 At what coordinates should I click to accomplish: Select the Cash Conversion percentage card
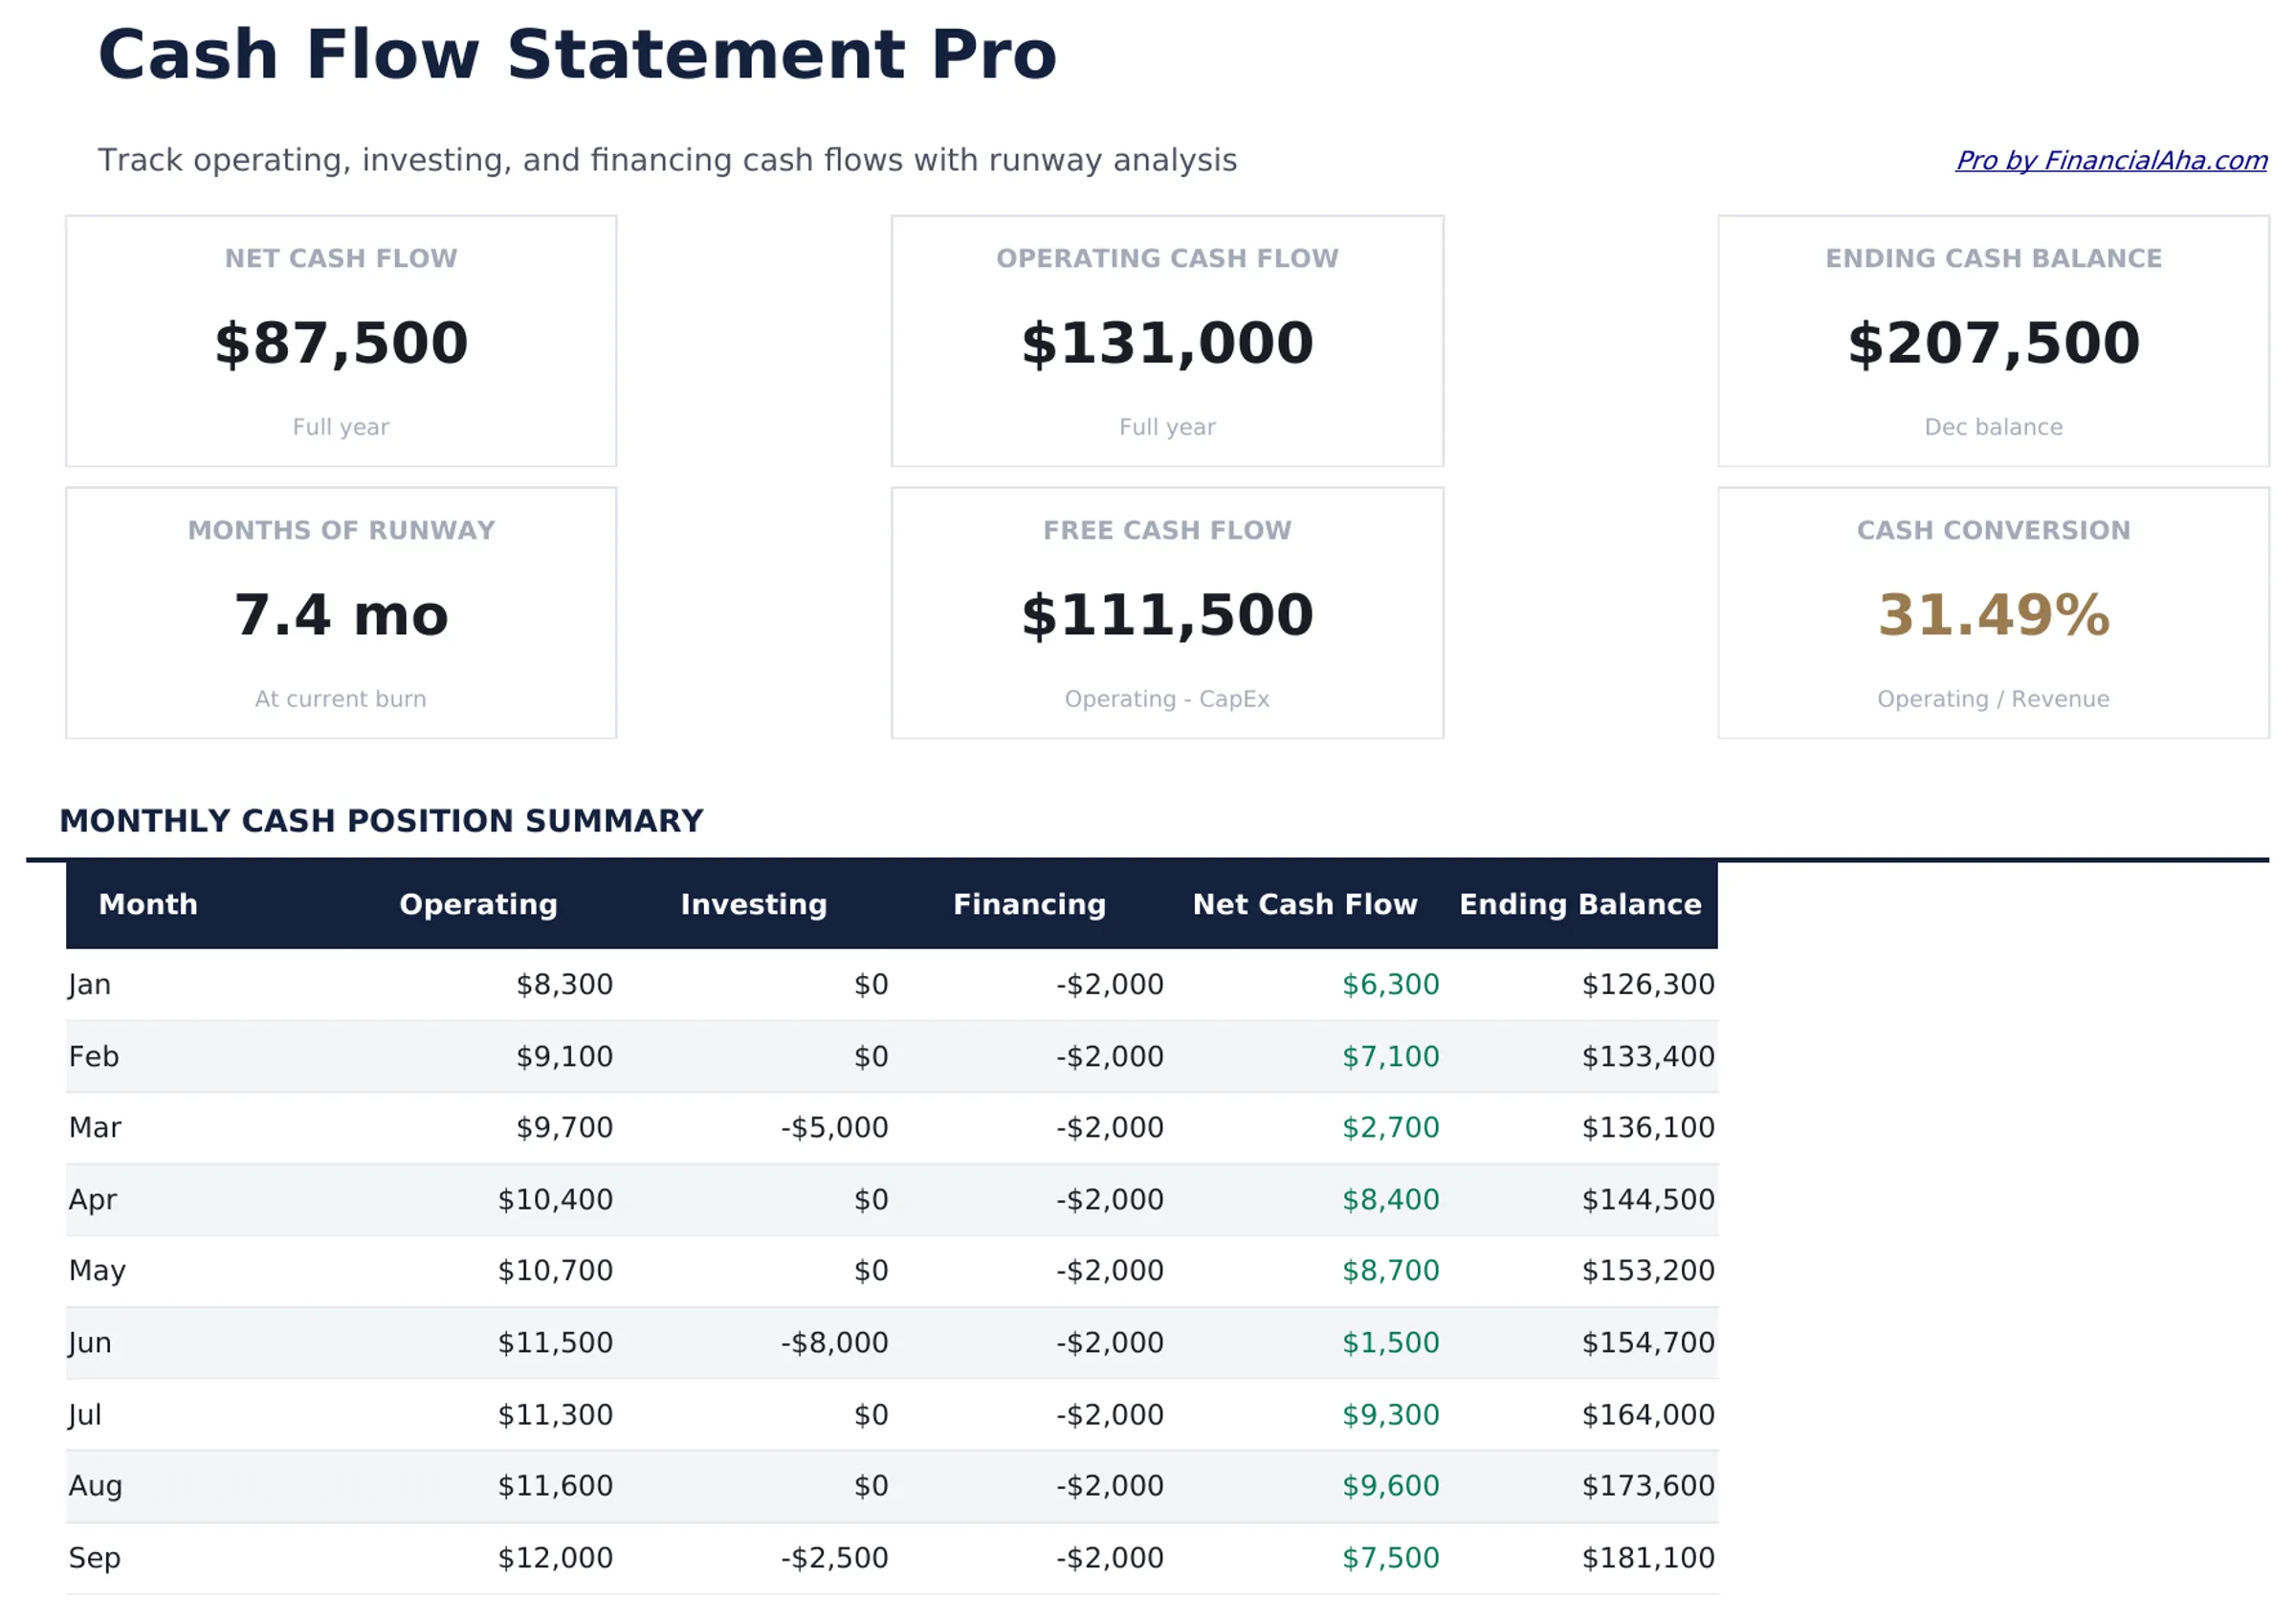pos(1993,612)
